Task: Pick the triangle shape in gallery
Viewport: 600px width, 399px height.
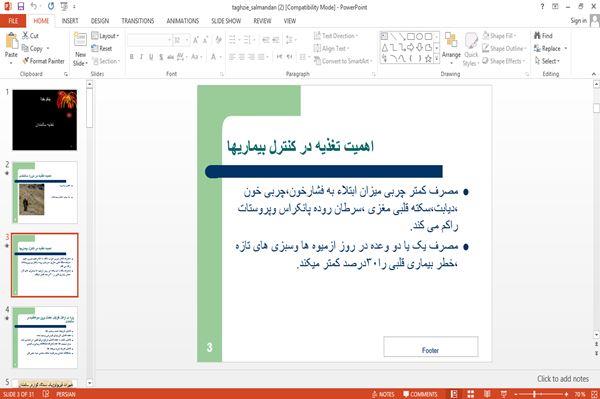Action: point(385,47)
